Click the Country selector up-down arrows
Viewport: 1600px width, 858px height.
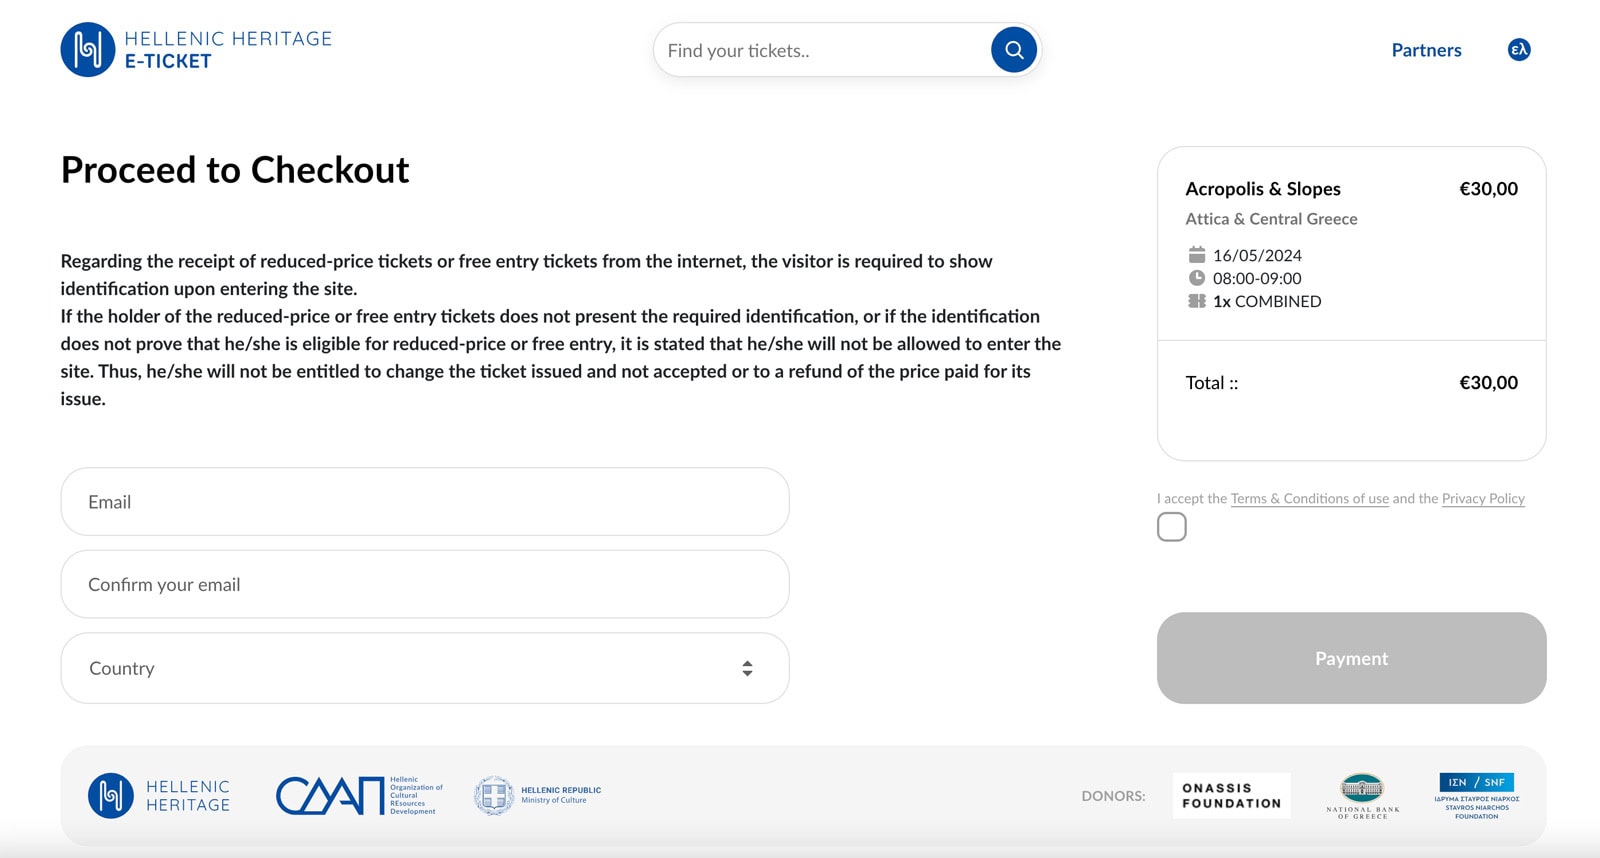747,668
